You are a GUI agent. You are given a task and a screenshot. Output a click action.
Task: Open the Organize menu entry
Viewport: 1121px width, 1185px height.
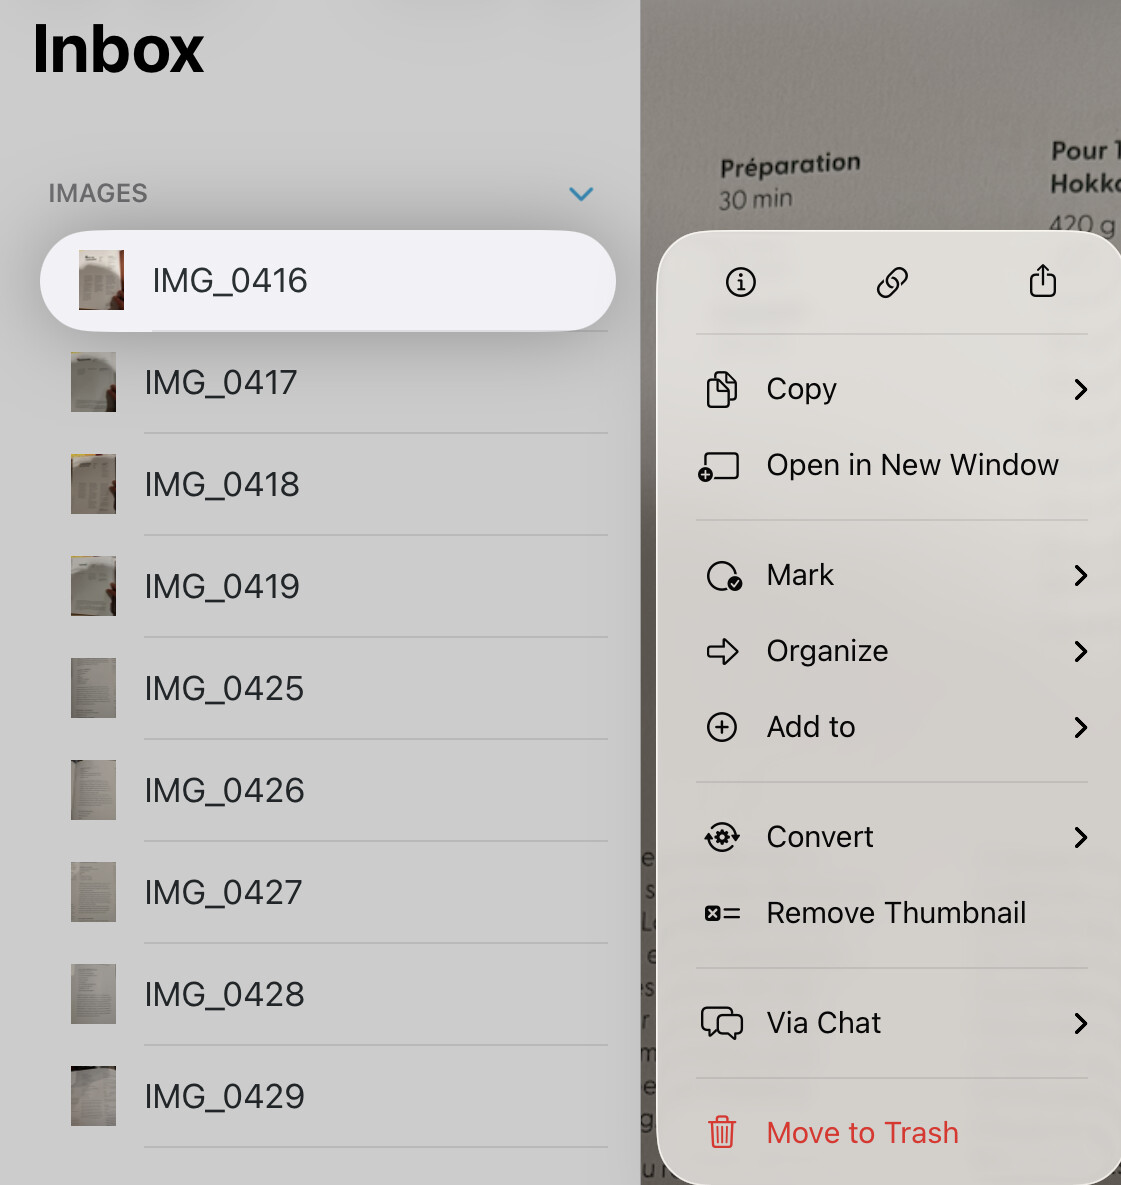click(x=892, y=651)
